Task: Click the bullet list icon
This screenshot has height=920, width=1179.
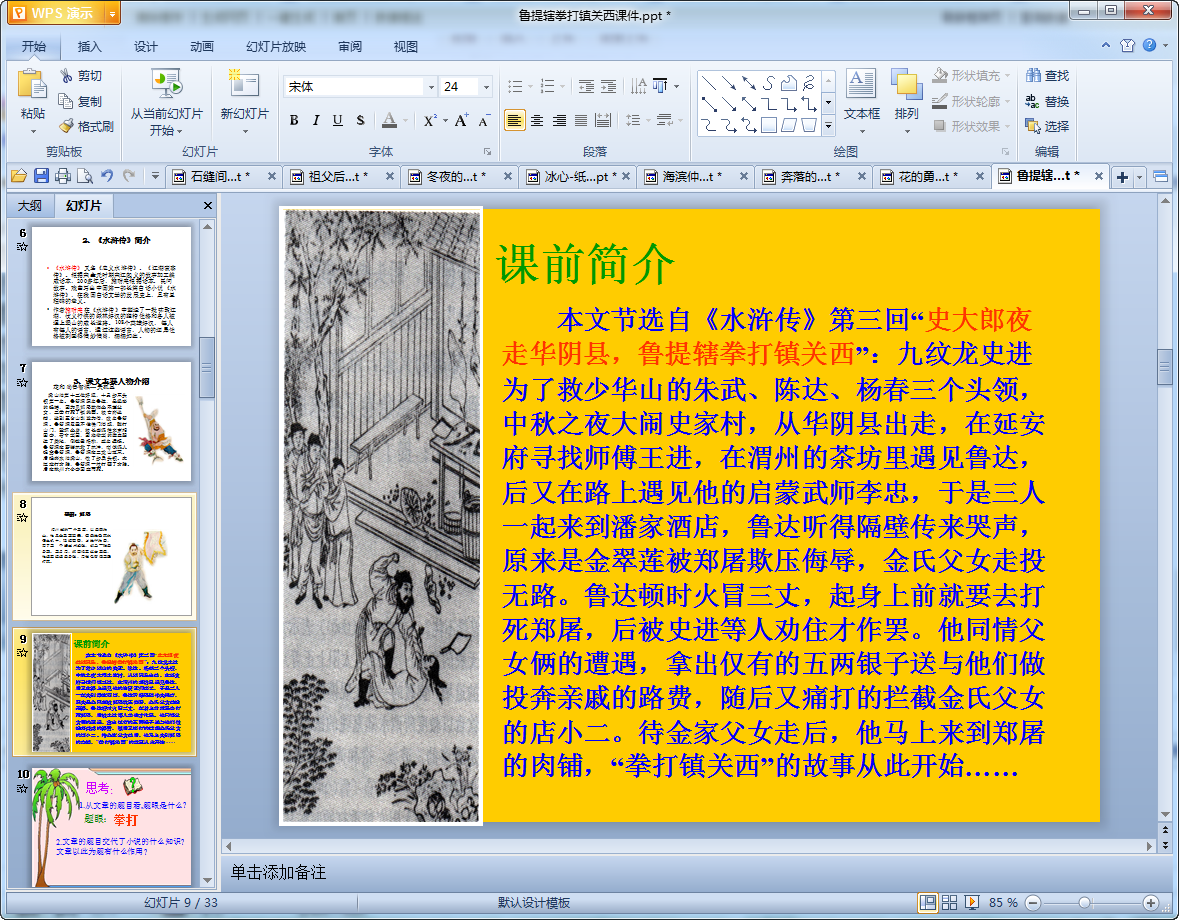Action: 515,86
